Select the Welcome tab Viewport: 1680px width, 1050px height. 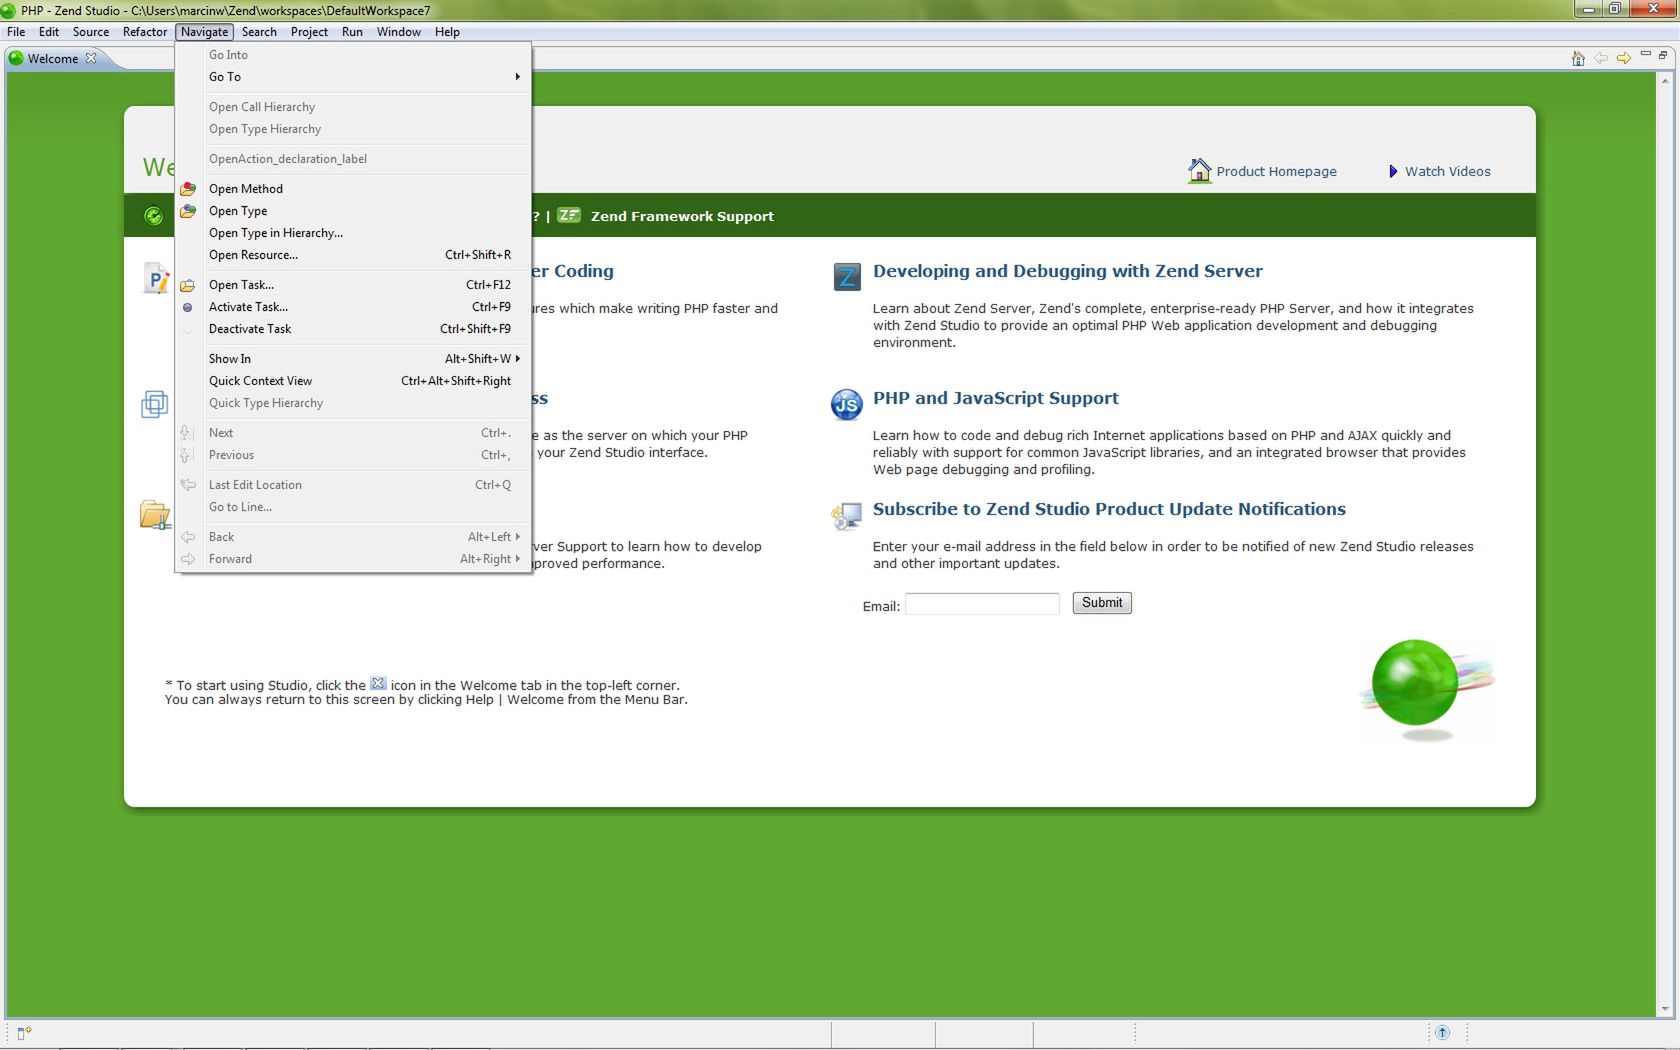(53, 59)
